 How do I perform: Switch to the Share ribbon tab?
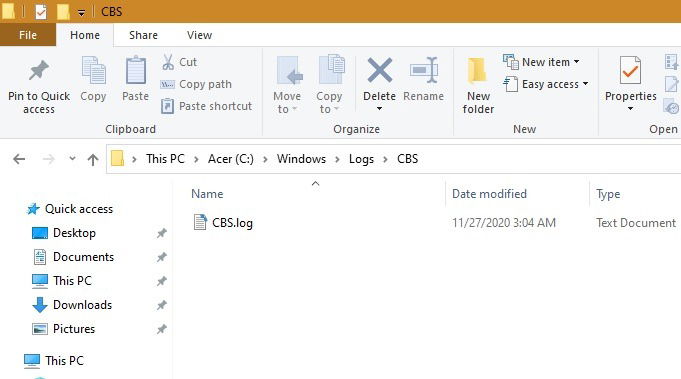[143, 35]
